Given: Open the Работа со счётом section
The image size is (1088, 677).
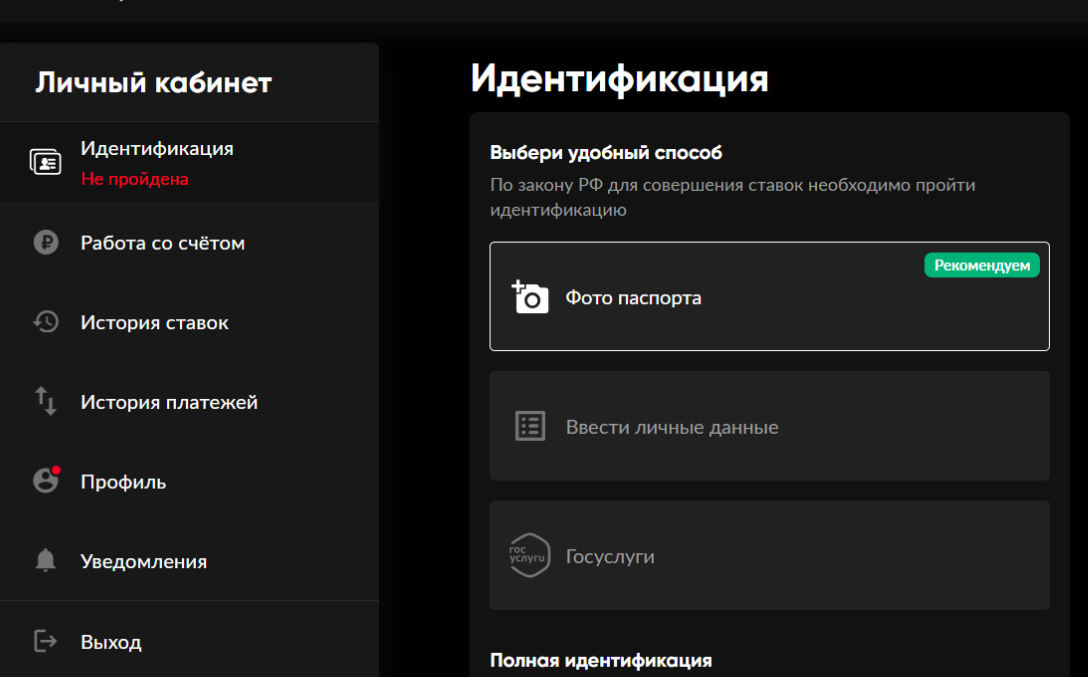Looking at the screenshot, I should click(x=162, y=243).
